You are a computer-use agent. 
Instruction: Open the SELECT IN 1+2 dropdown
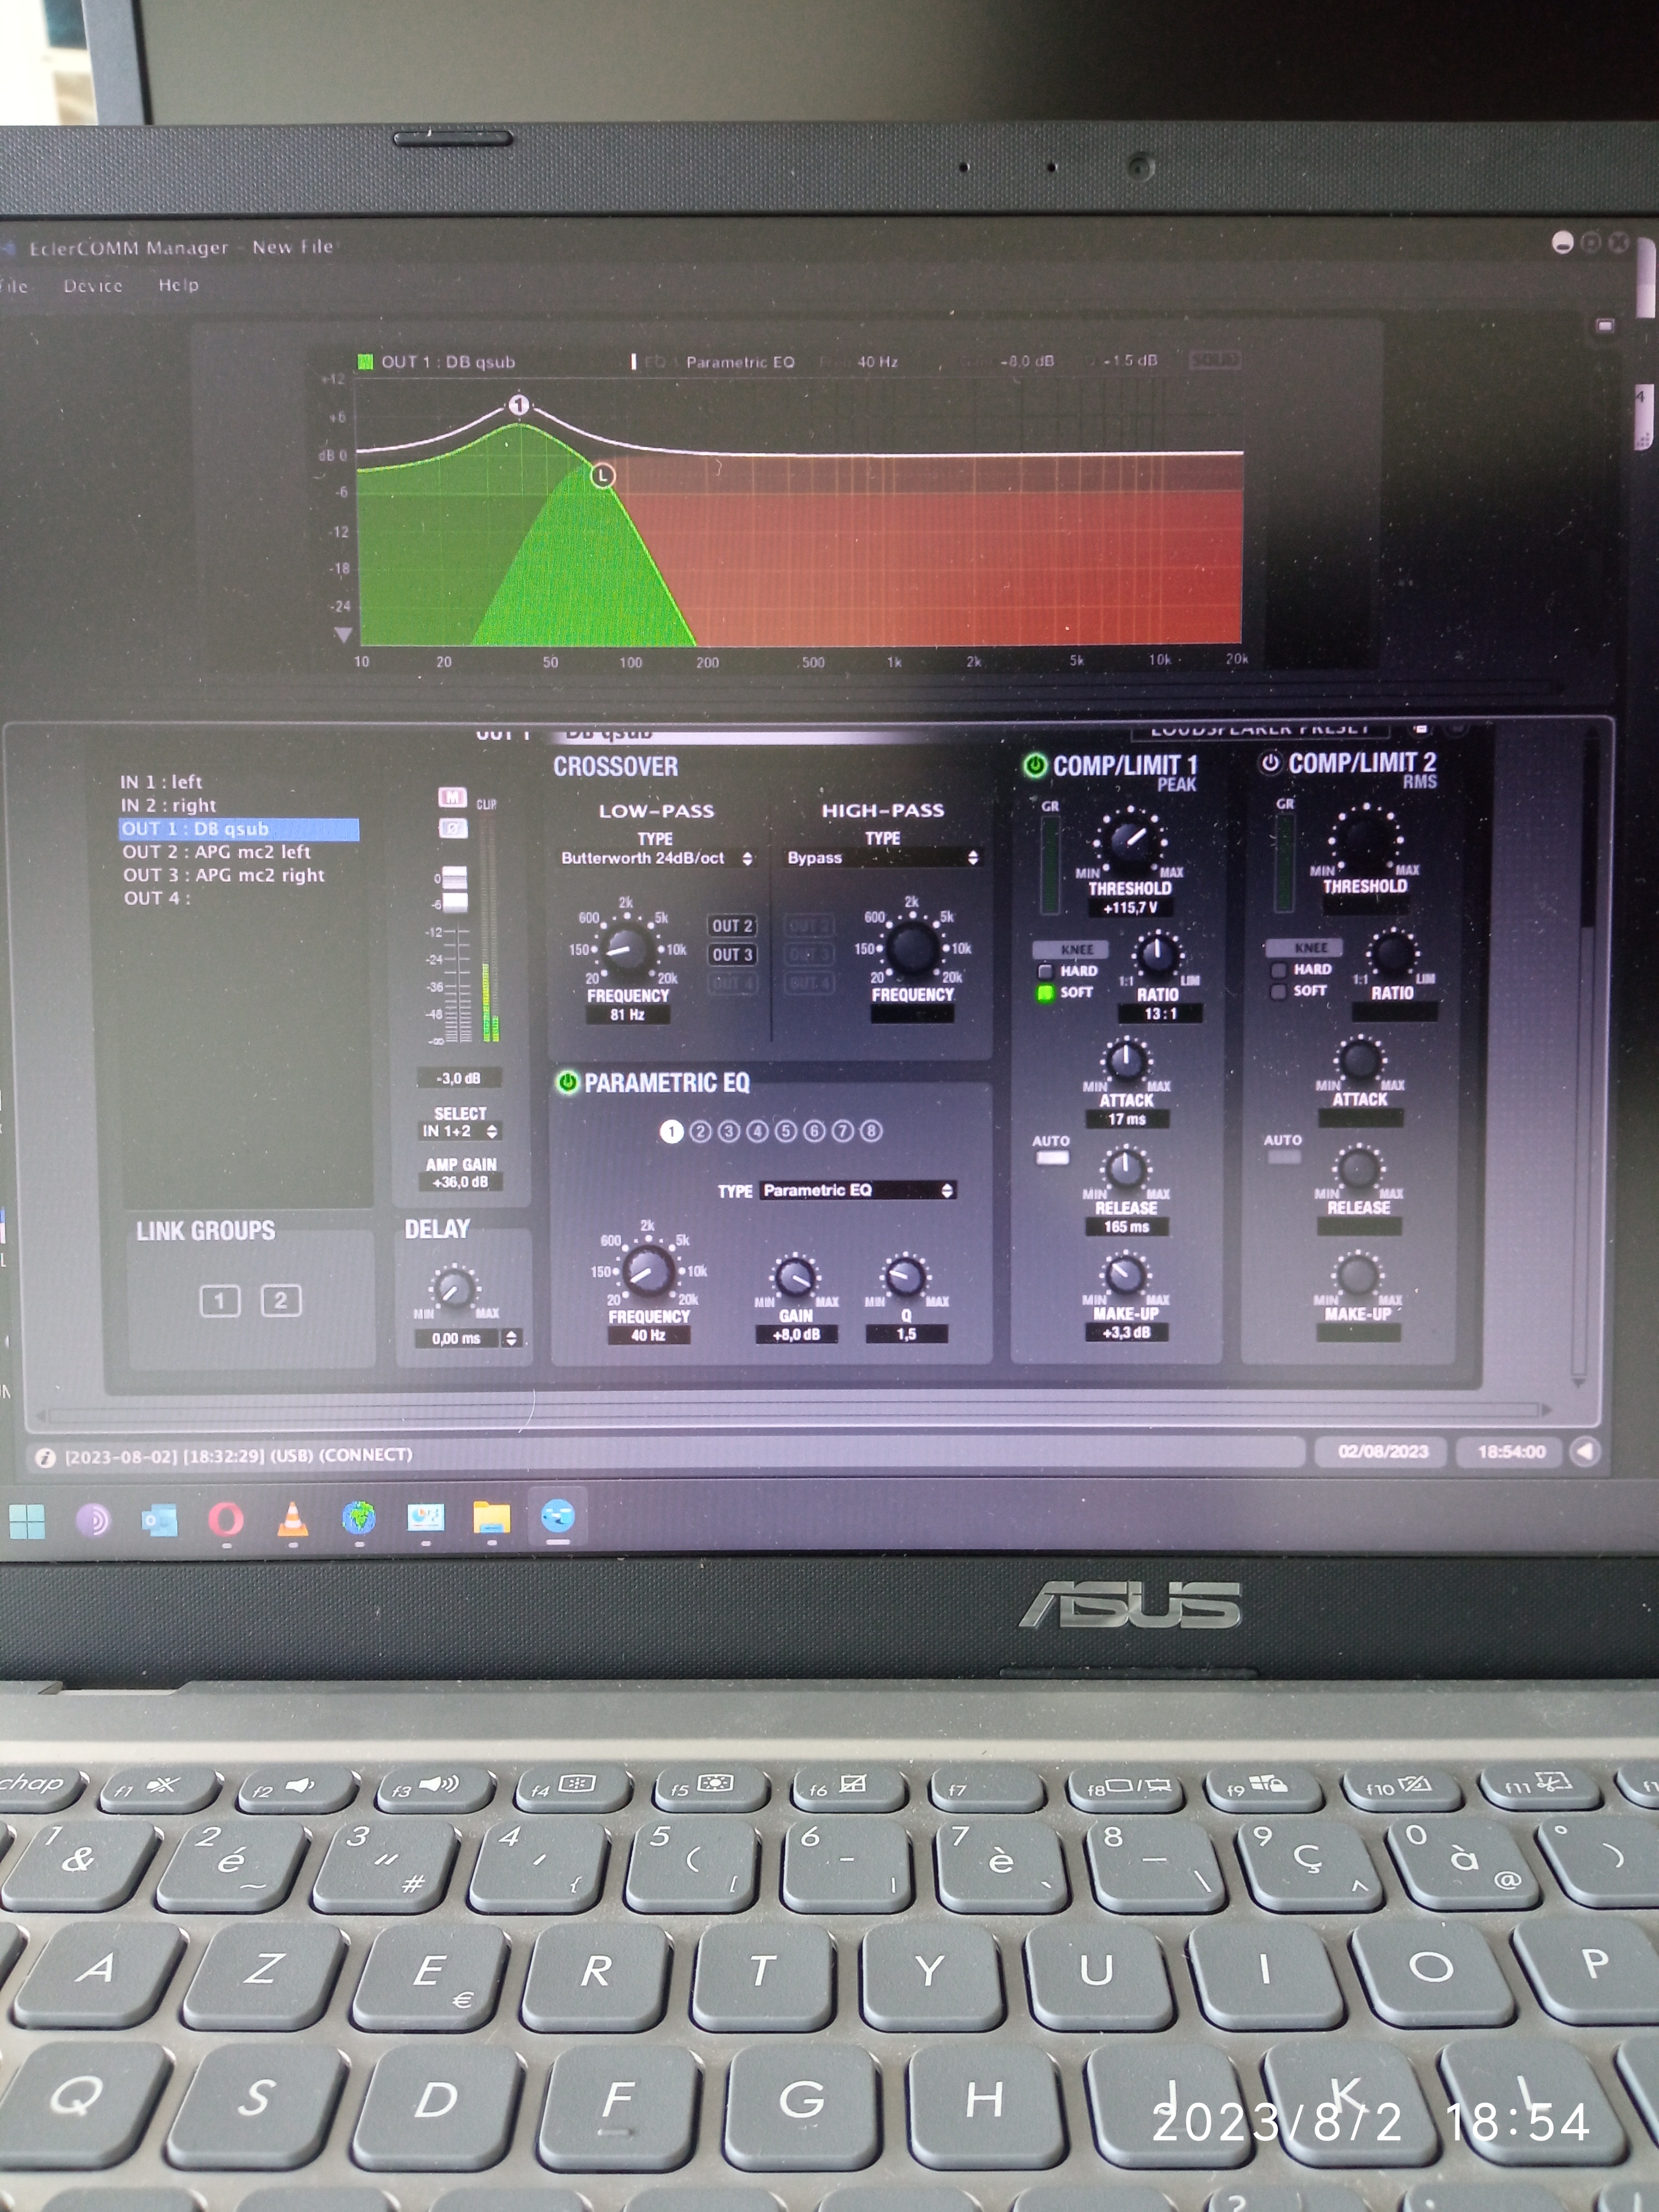pyautogui.click(x=460, y=1131)
